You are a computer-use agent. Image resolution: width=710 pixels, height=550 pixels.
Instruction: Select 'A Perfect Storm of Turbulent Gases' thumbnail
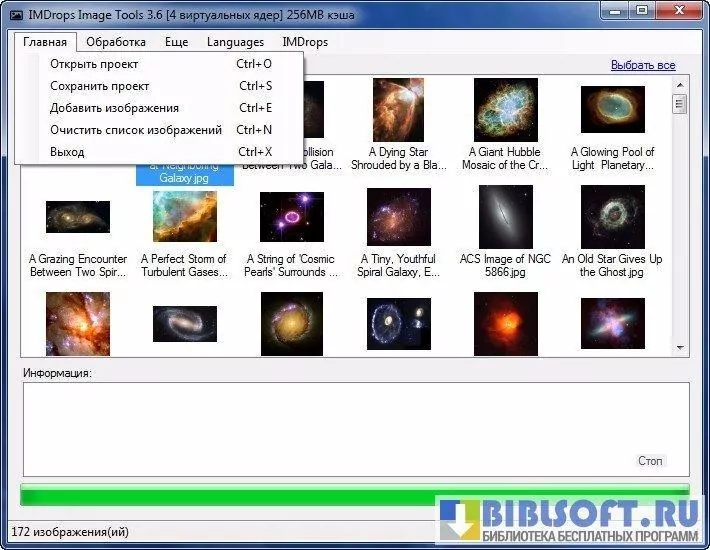(184, 217)
